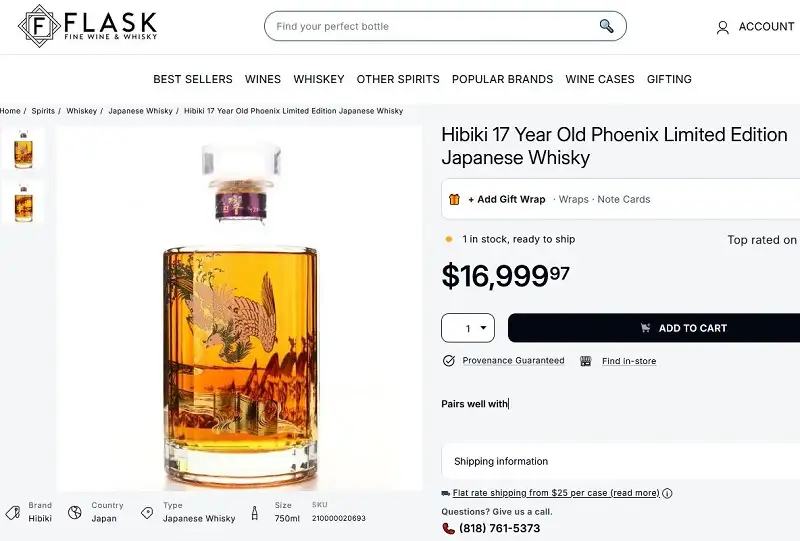Expand Add Gift Wrap options

tap(506, 199)
